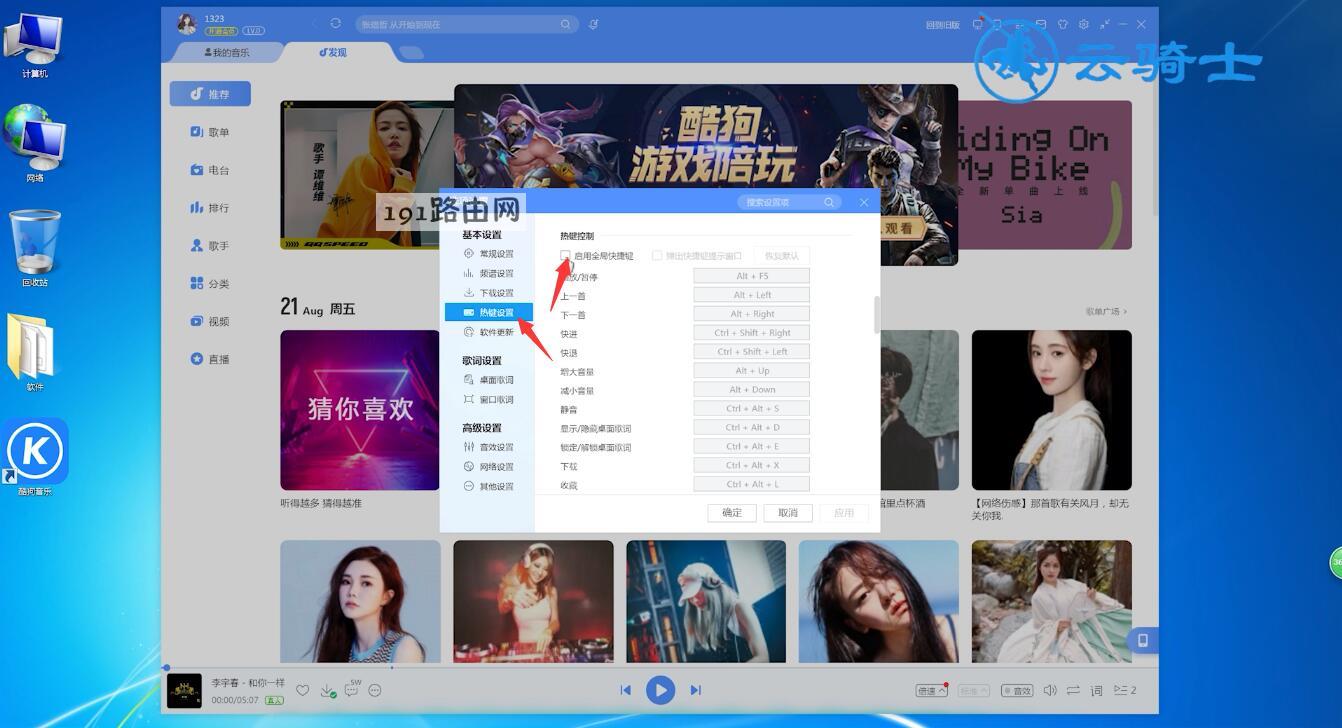
Task: Open the 回收站 desktop icon
Action: (35, 247)
